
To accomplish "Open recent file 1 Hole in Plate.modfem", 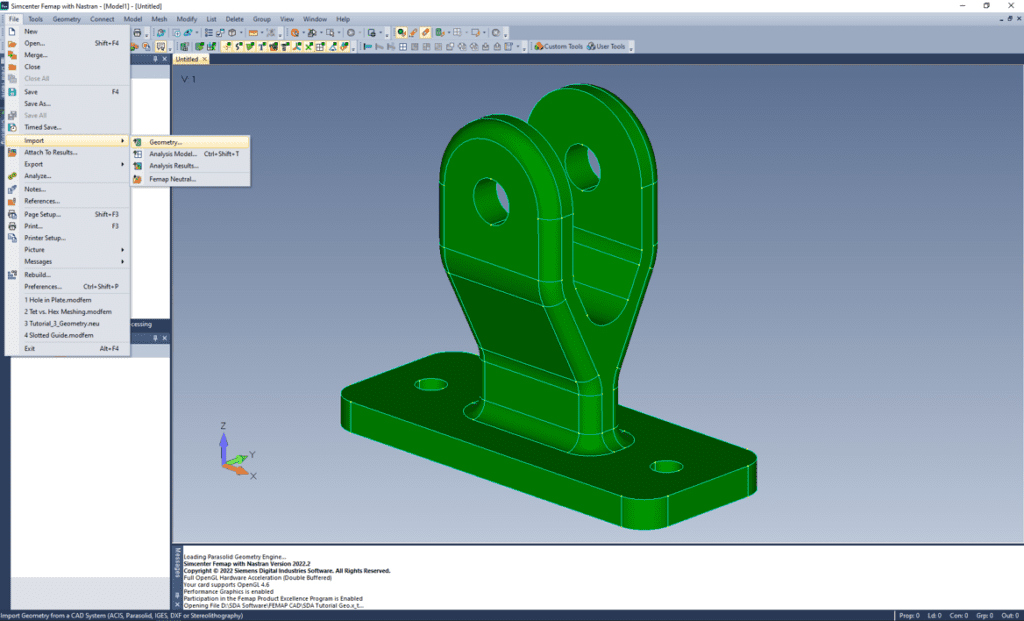I will 68,300.
